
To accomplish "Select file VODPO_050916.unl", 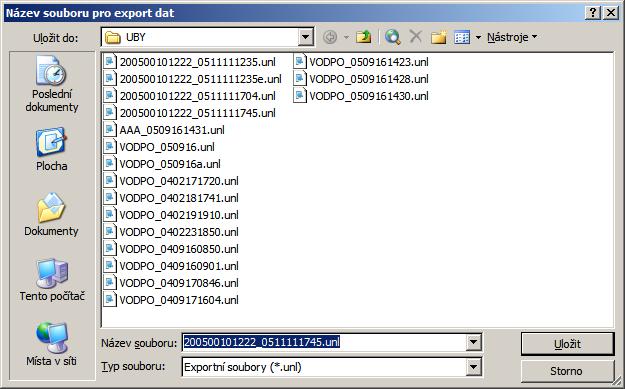I will point(167,147).
